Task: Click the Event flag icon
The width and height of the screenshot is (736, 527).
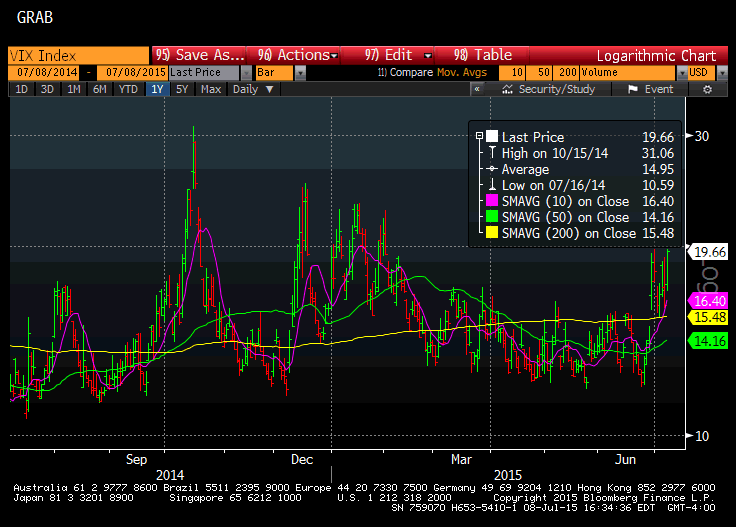Action: click(x=633, y=89)
